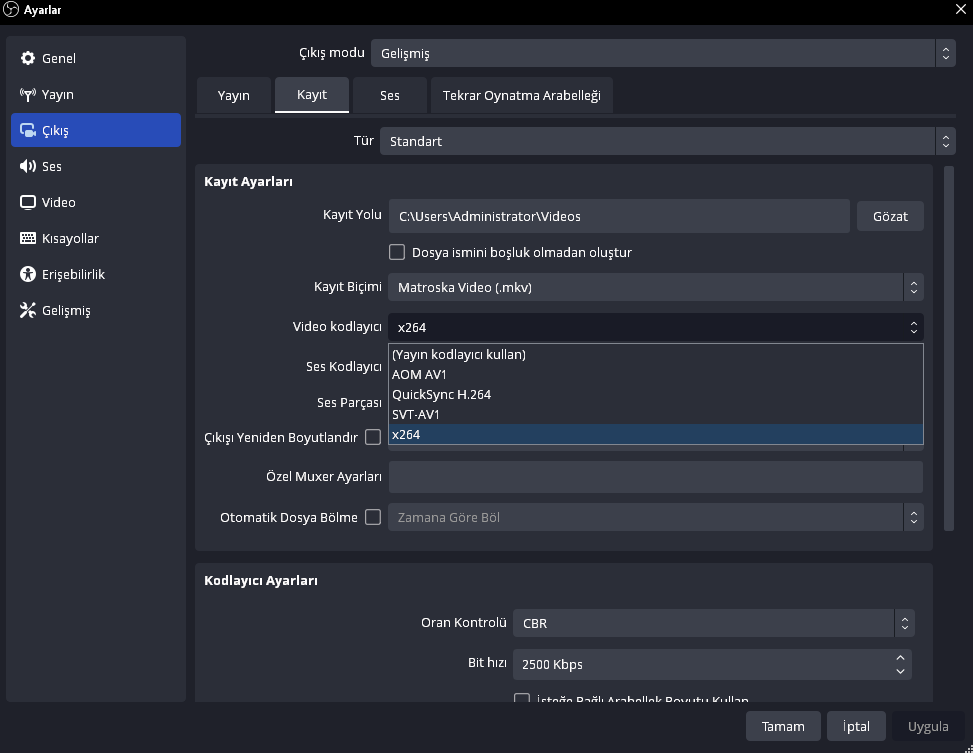Click the Kısayollar keyboard icon
This screenshot has width=973, height=753.
(x=28, y=238)
